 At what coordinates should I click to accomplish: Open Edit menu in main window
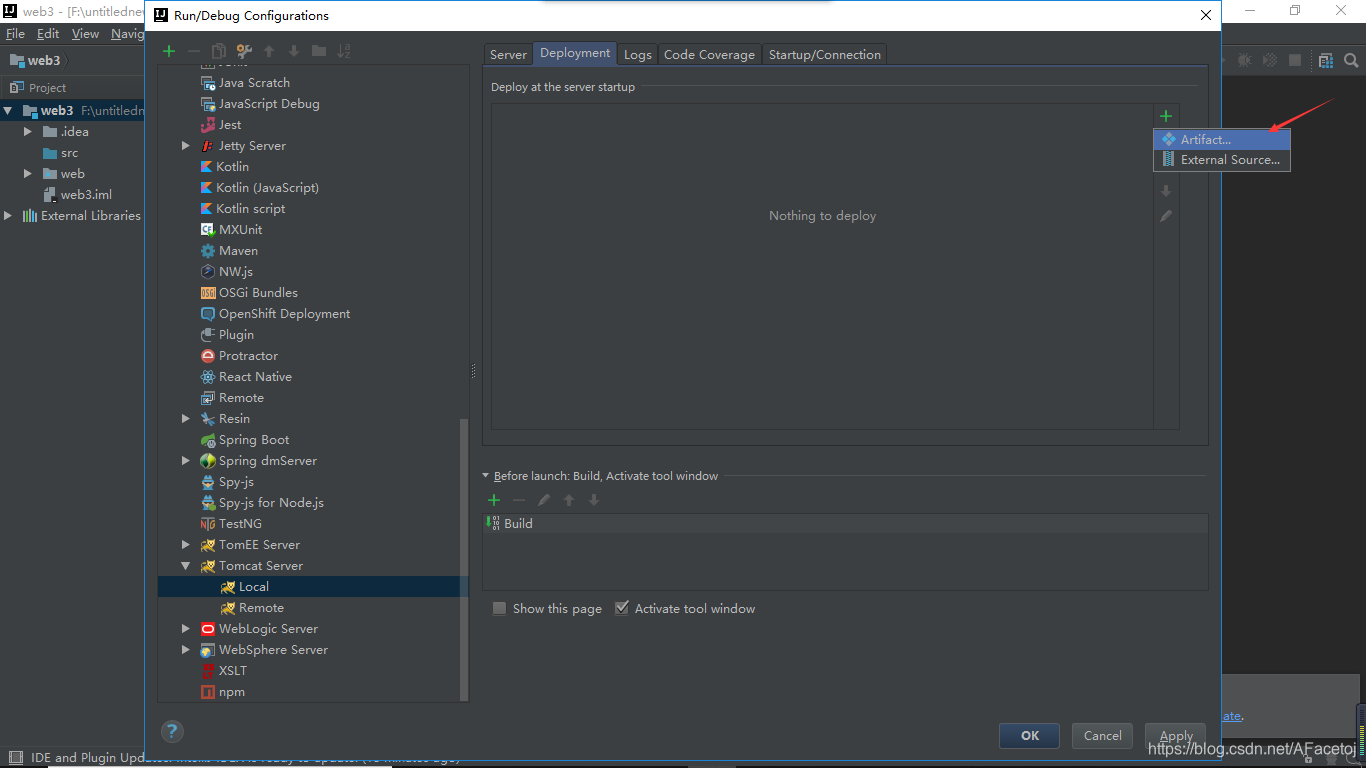coord(48,34)
